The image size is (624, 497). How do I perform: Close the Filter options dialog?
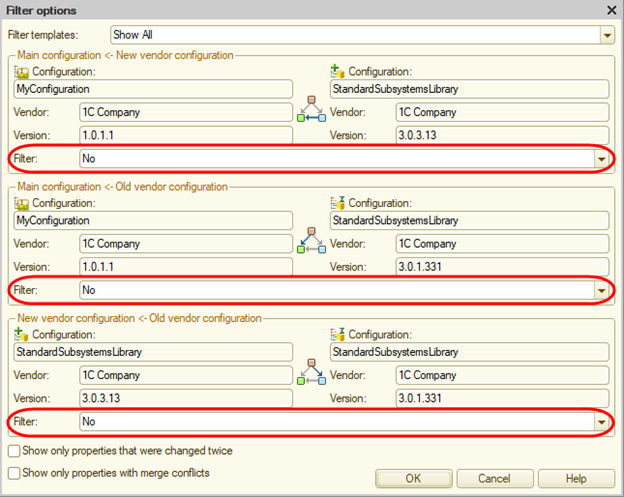pyautogui.click(x=611, y=10)
